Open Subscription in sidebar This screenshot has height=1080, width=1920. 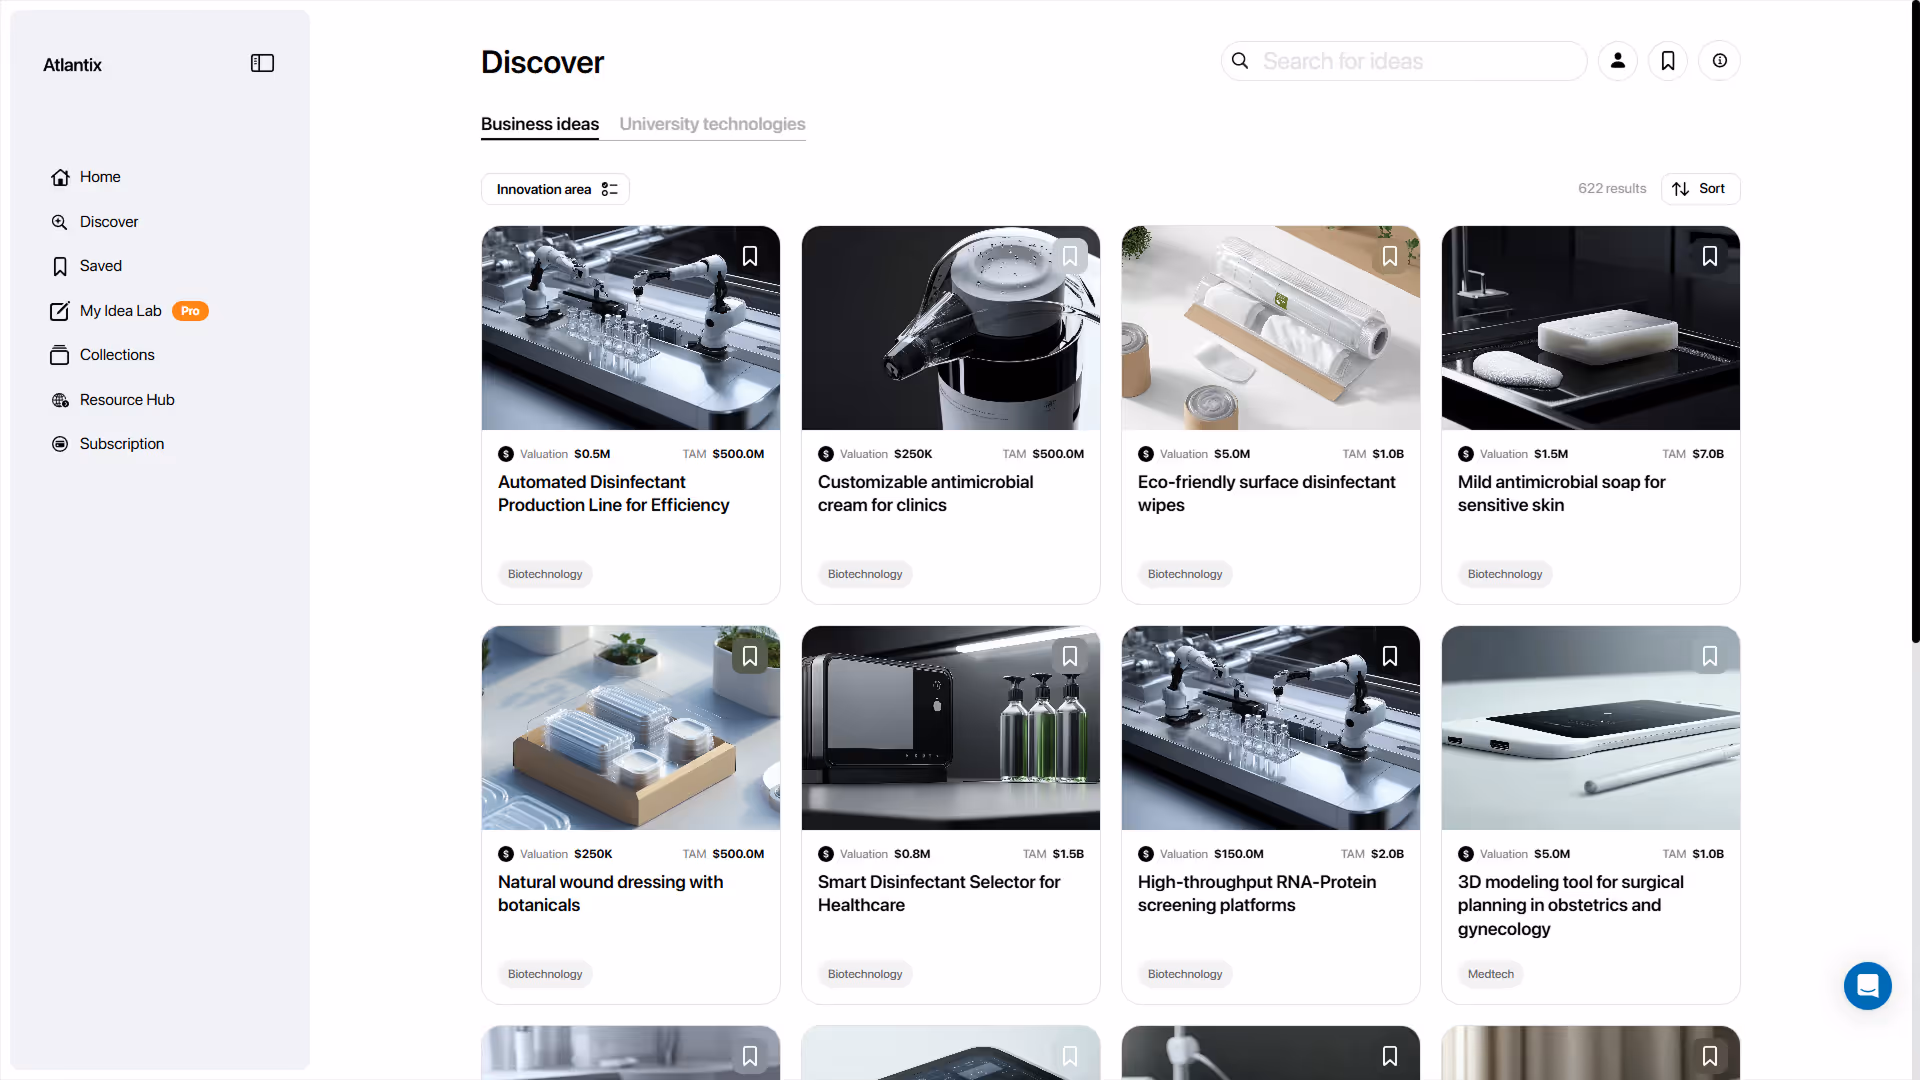click(122, 444)
